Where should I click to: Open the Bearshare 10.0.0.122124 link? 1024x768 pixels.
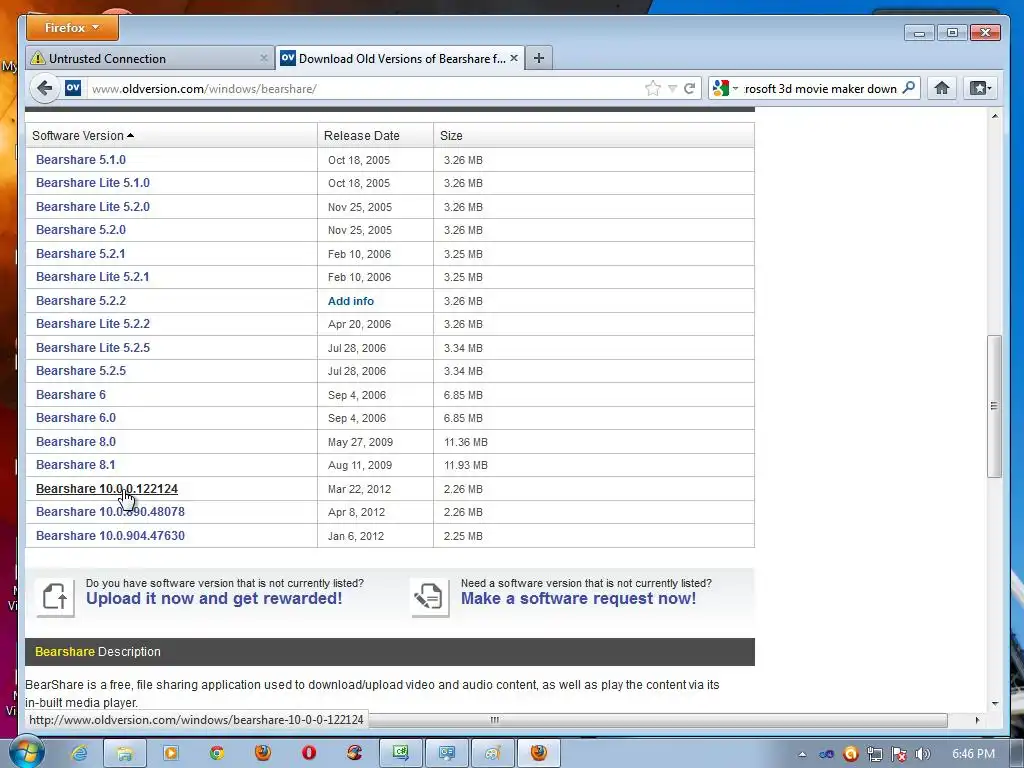[x=107, y=489]
